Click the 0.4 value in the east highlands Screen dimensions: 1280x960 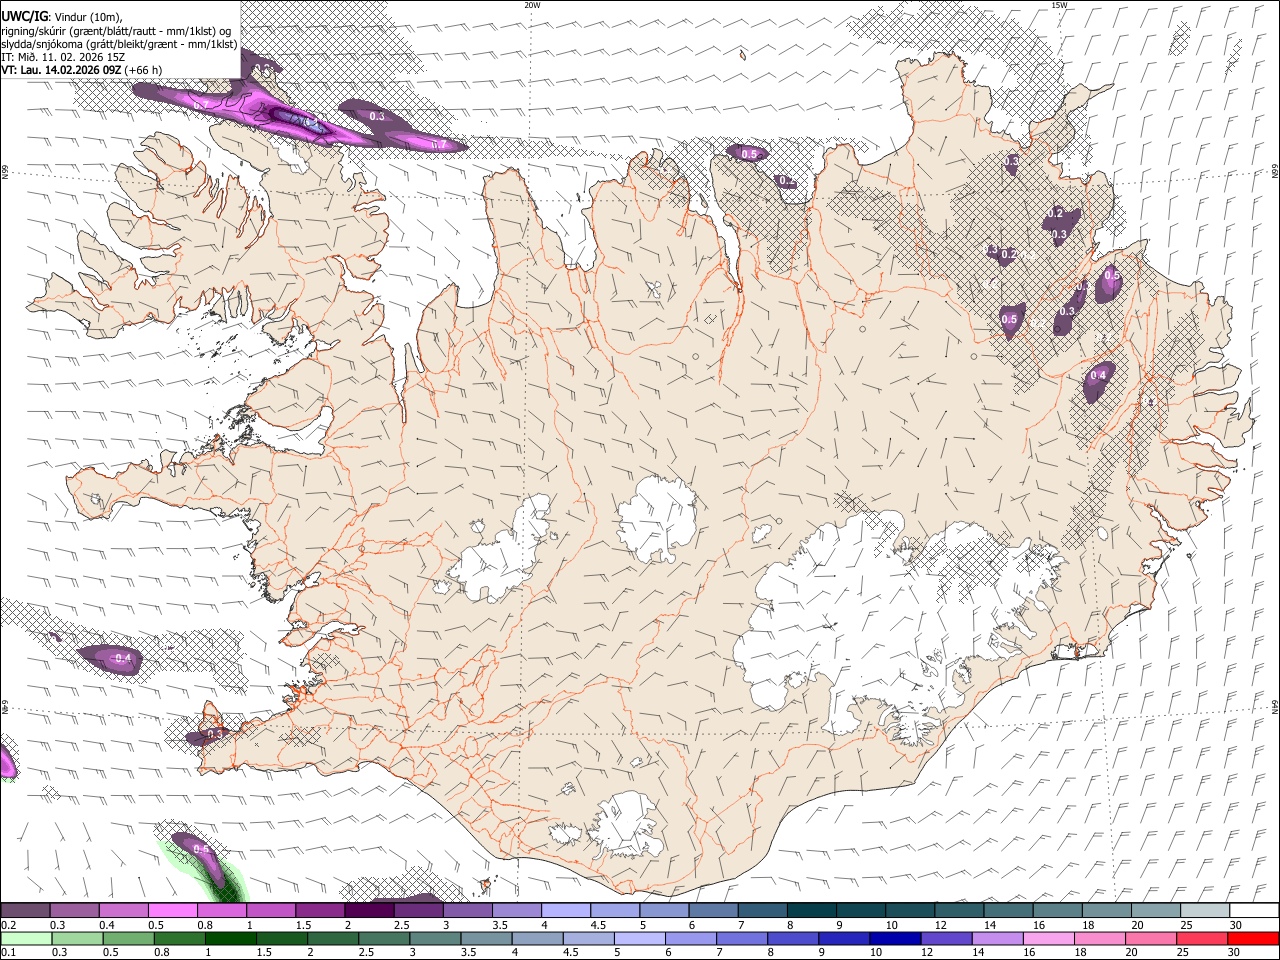pyautogui.click(x=1098, y=376)
